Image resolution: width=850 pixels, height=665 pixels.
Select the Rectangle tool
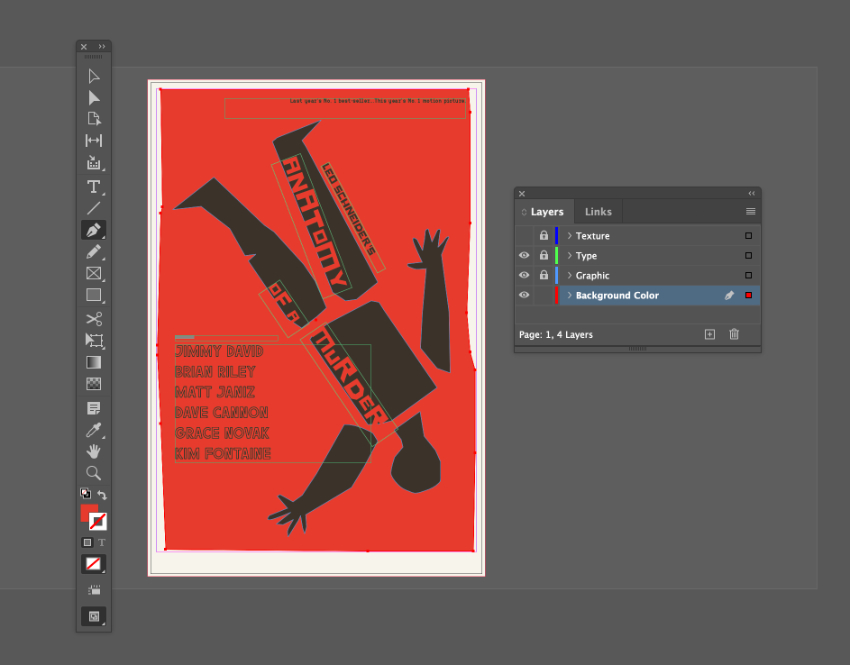(93, 295)
